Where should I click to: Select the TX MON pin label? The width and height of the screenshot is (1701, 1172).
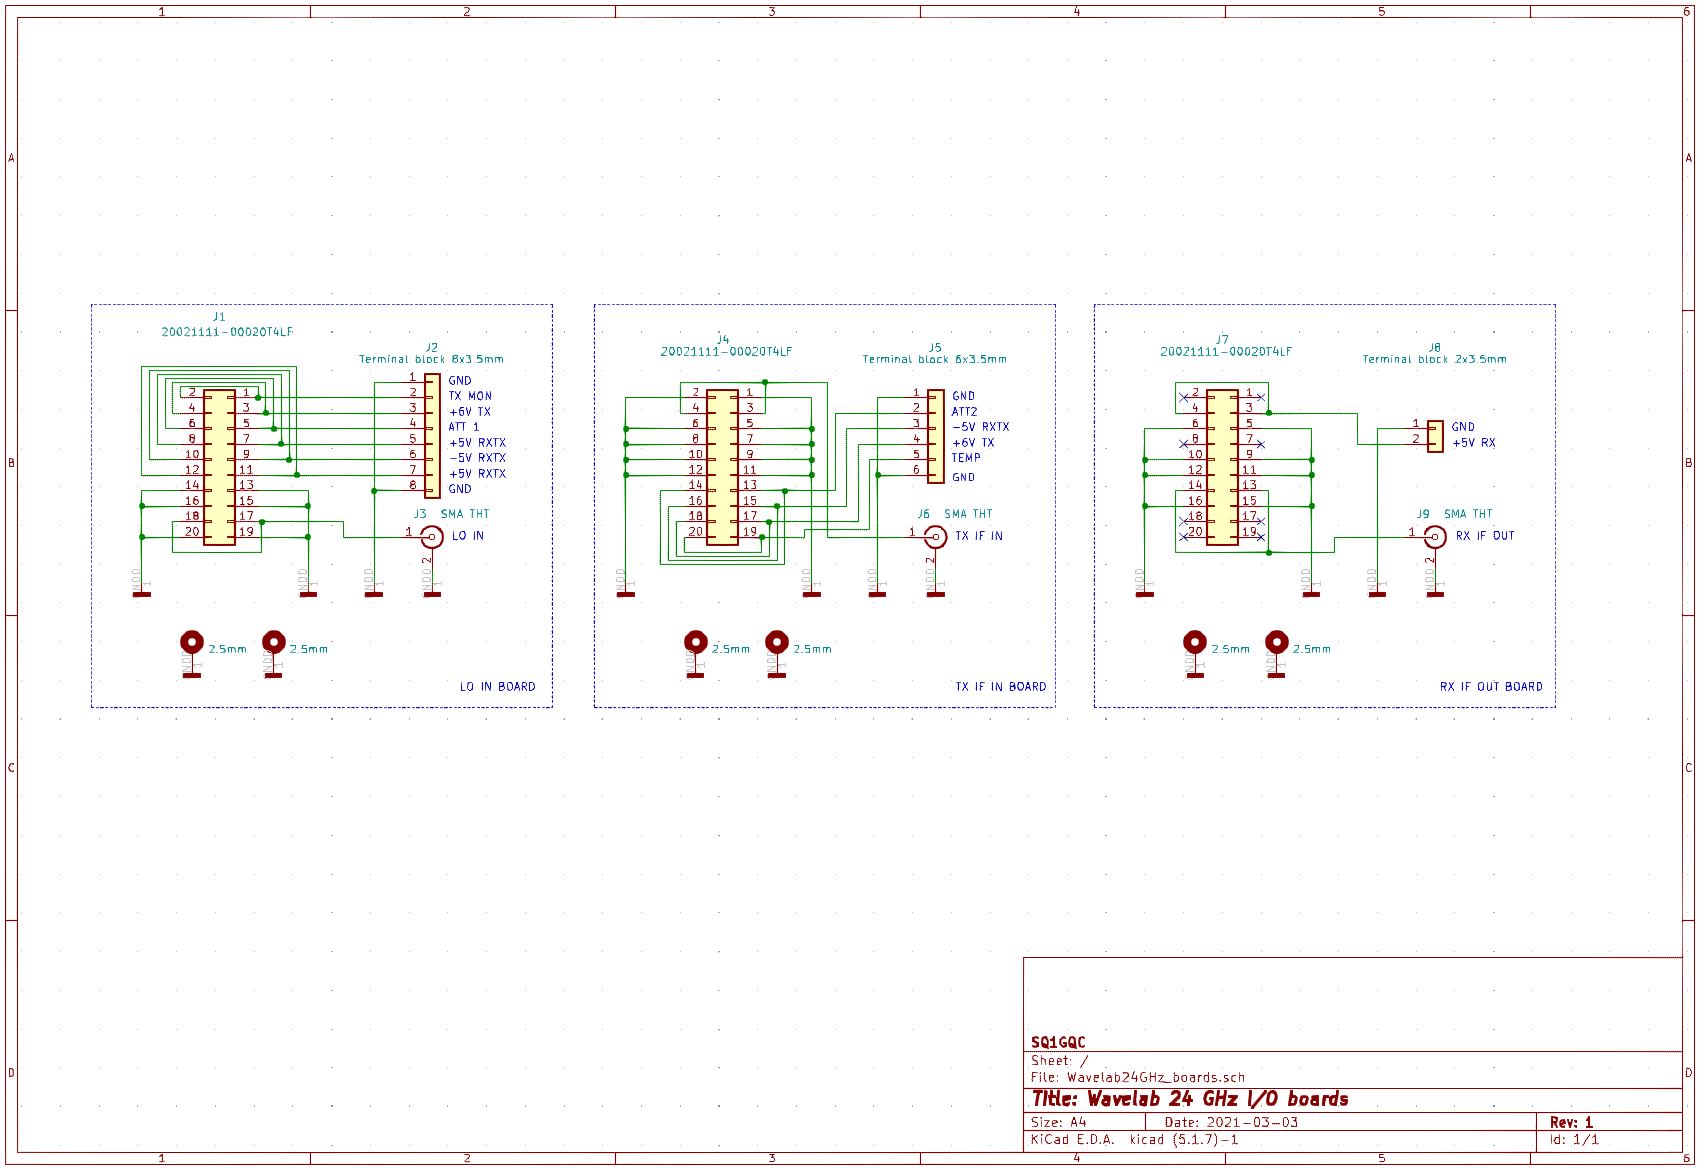tap(470, 396)
